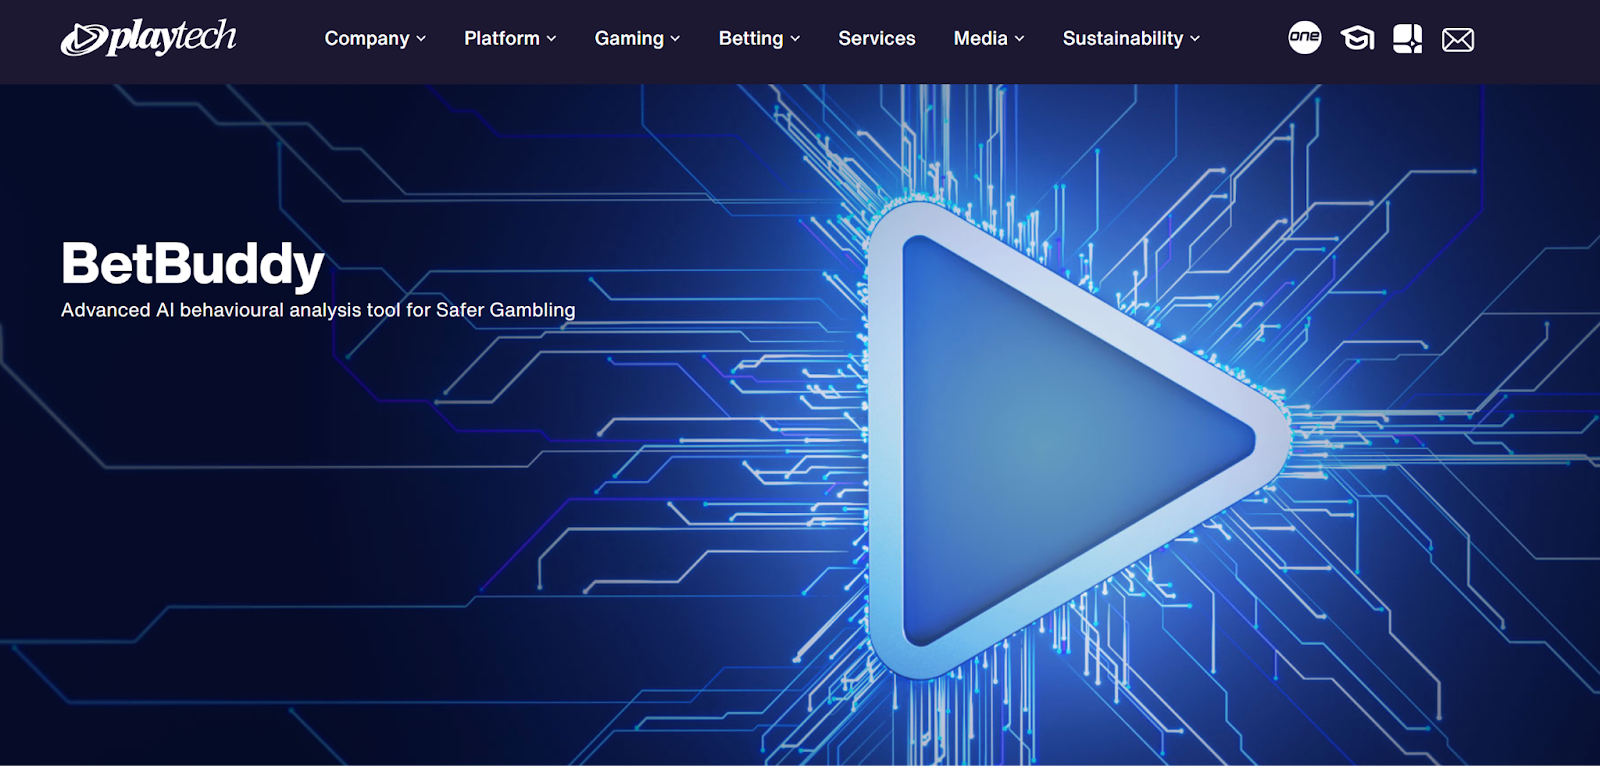Expand the chevron next to Sustainability
This screenshot has width=1600, height=766.
(x=1195, y=39)
